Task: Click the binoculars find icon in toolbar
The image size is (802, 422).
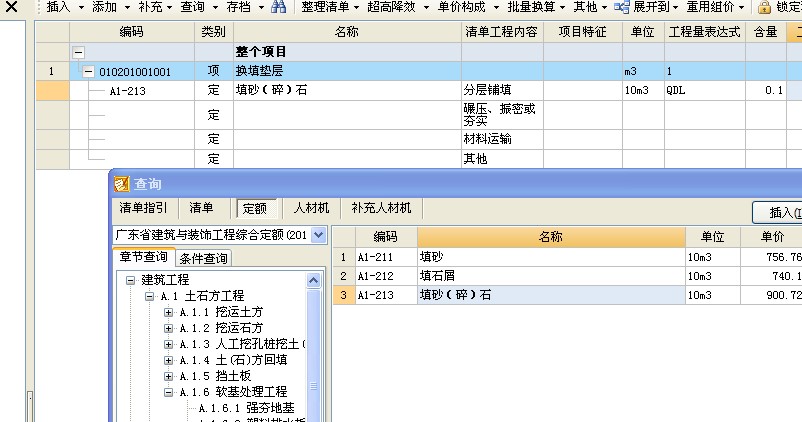Action: point(279,7)
